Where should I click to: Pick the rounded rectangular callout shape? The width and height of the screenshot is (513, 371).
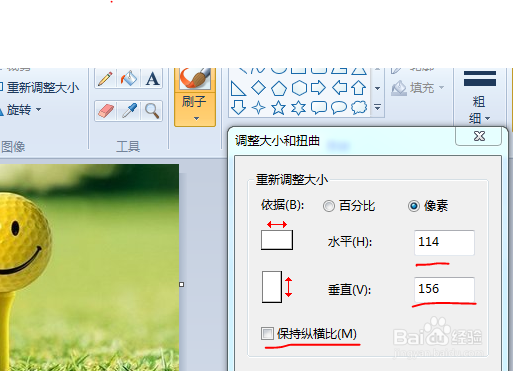pyautogui.click(x=319, y=108)
